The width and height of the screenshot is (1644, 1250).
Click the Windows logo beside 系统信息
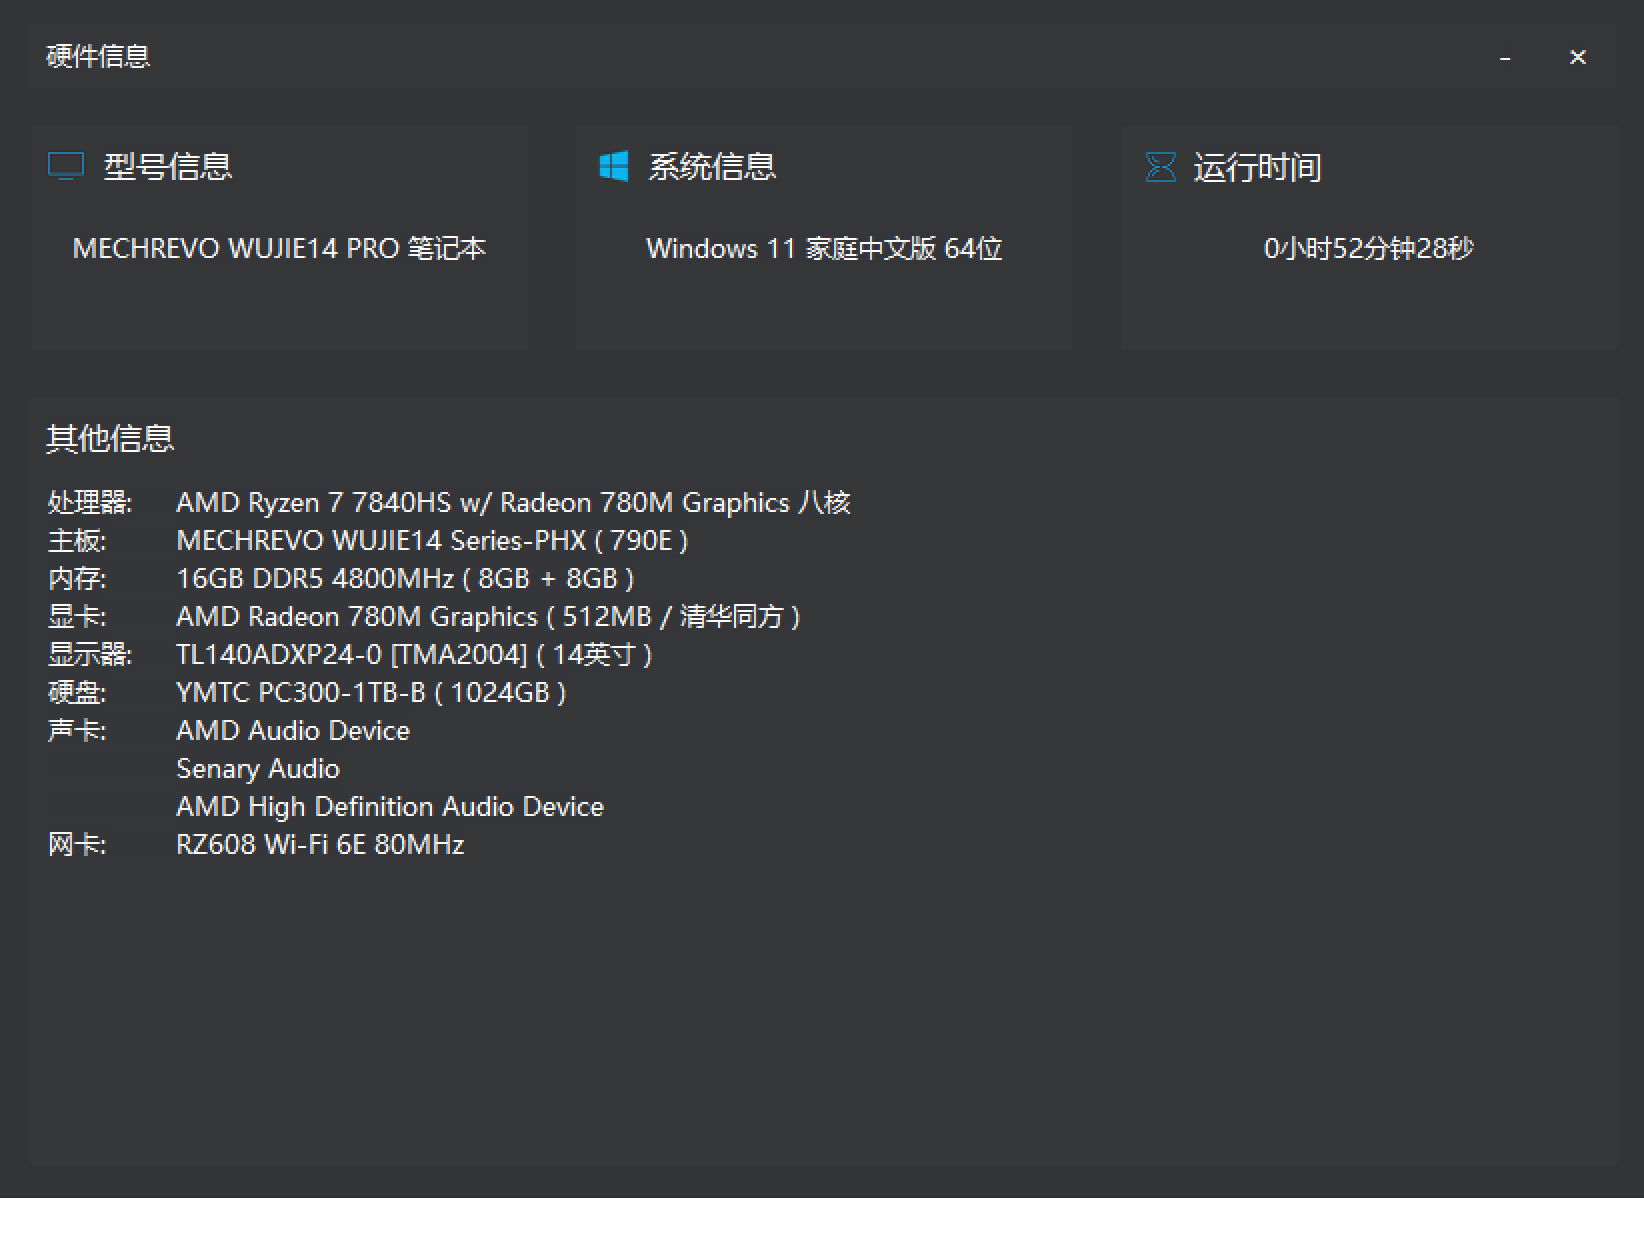pyautogui.click(x=613, y=166)
